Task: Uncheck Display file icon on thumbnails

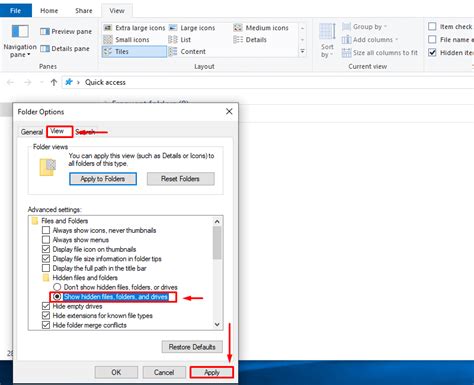Action: [46, 249]
